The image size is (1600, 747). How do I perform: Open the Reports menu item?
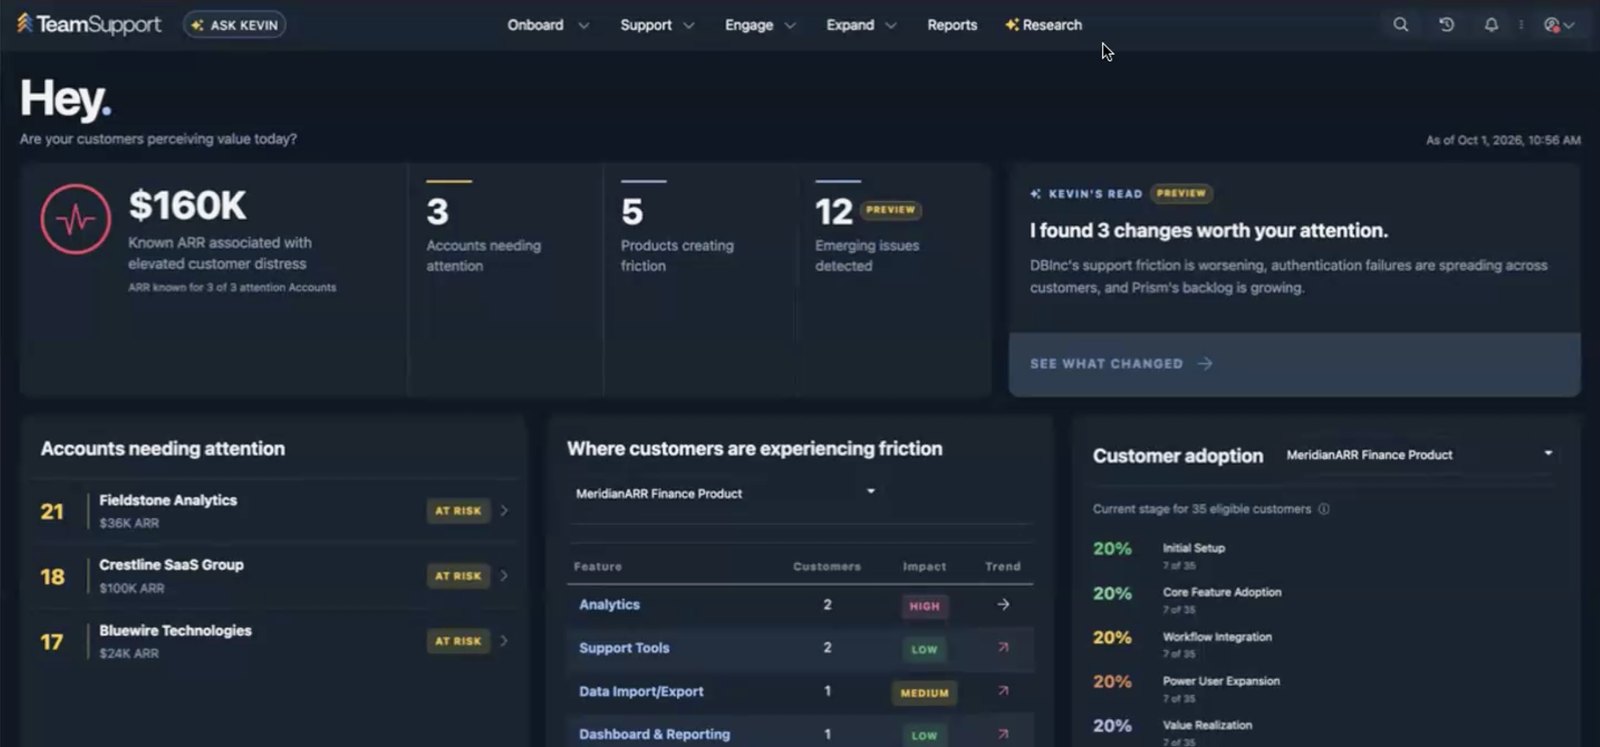click(x=952, y=25)
